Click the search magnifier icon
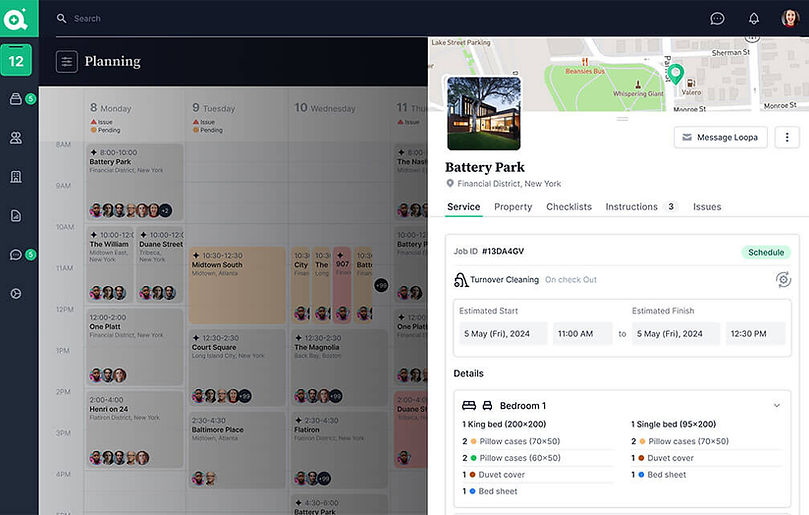809x515 pixels. pos(61,19)
